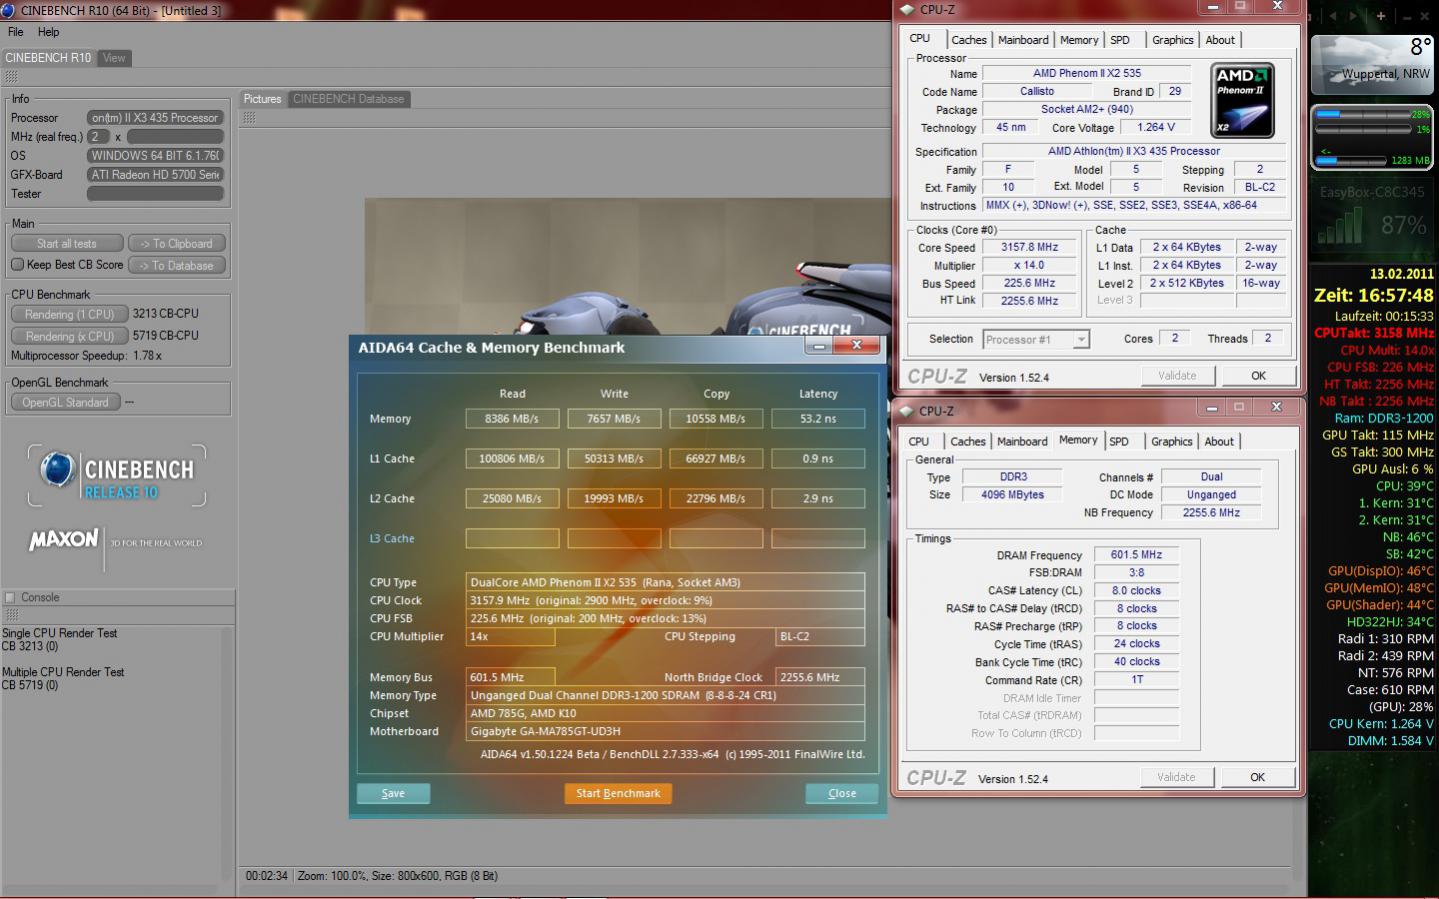Click Save button in AIDA64 window
Viewport: 1439px width, 899px height.
(393, 793)
